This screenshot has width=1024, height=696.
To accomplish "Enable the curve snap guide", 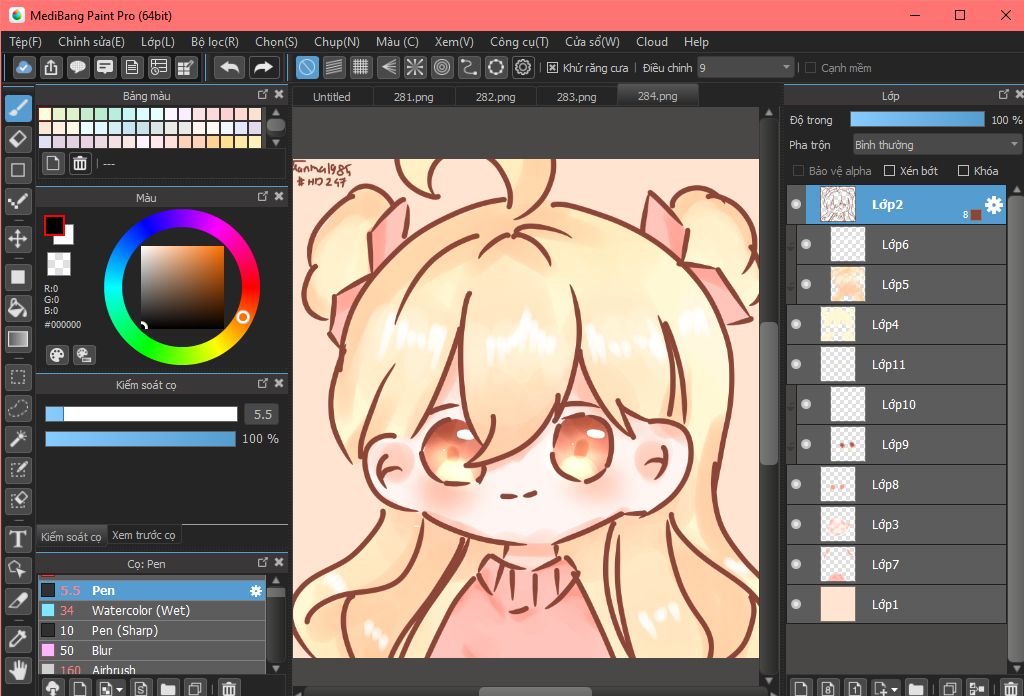I will pyautogui.click(x=469, y=67).
